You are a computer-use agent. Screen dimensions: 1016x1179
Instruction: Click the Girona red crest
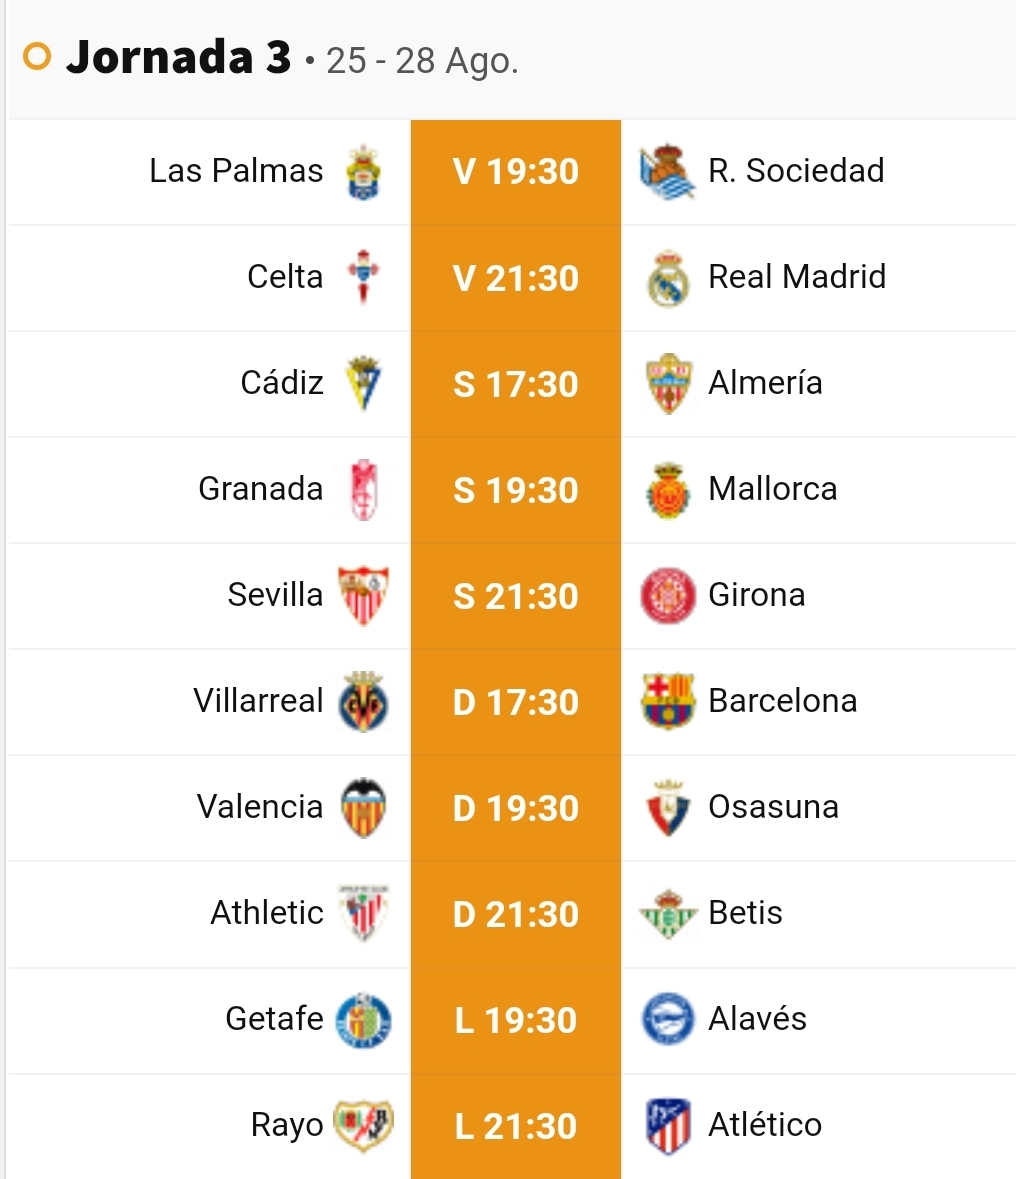coord(668,595)
